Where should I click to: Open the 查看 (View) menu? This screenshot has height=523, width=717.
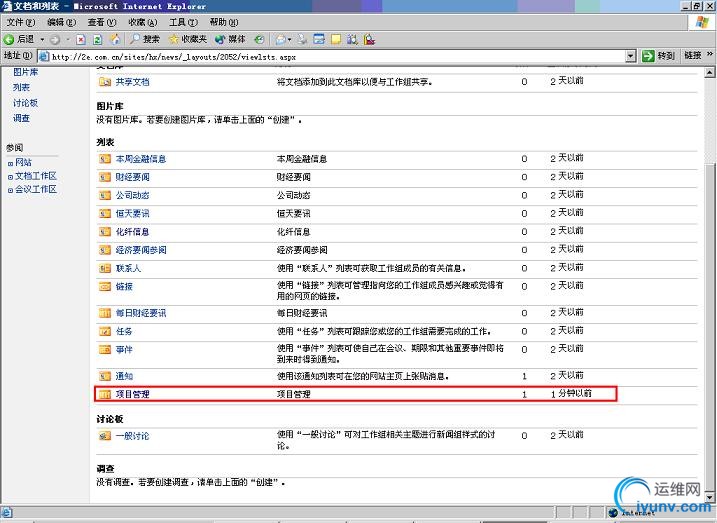(102, 22)
